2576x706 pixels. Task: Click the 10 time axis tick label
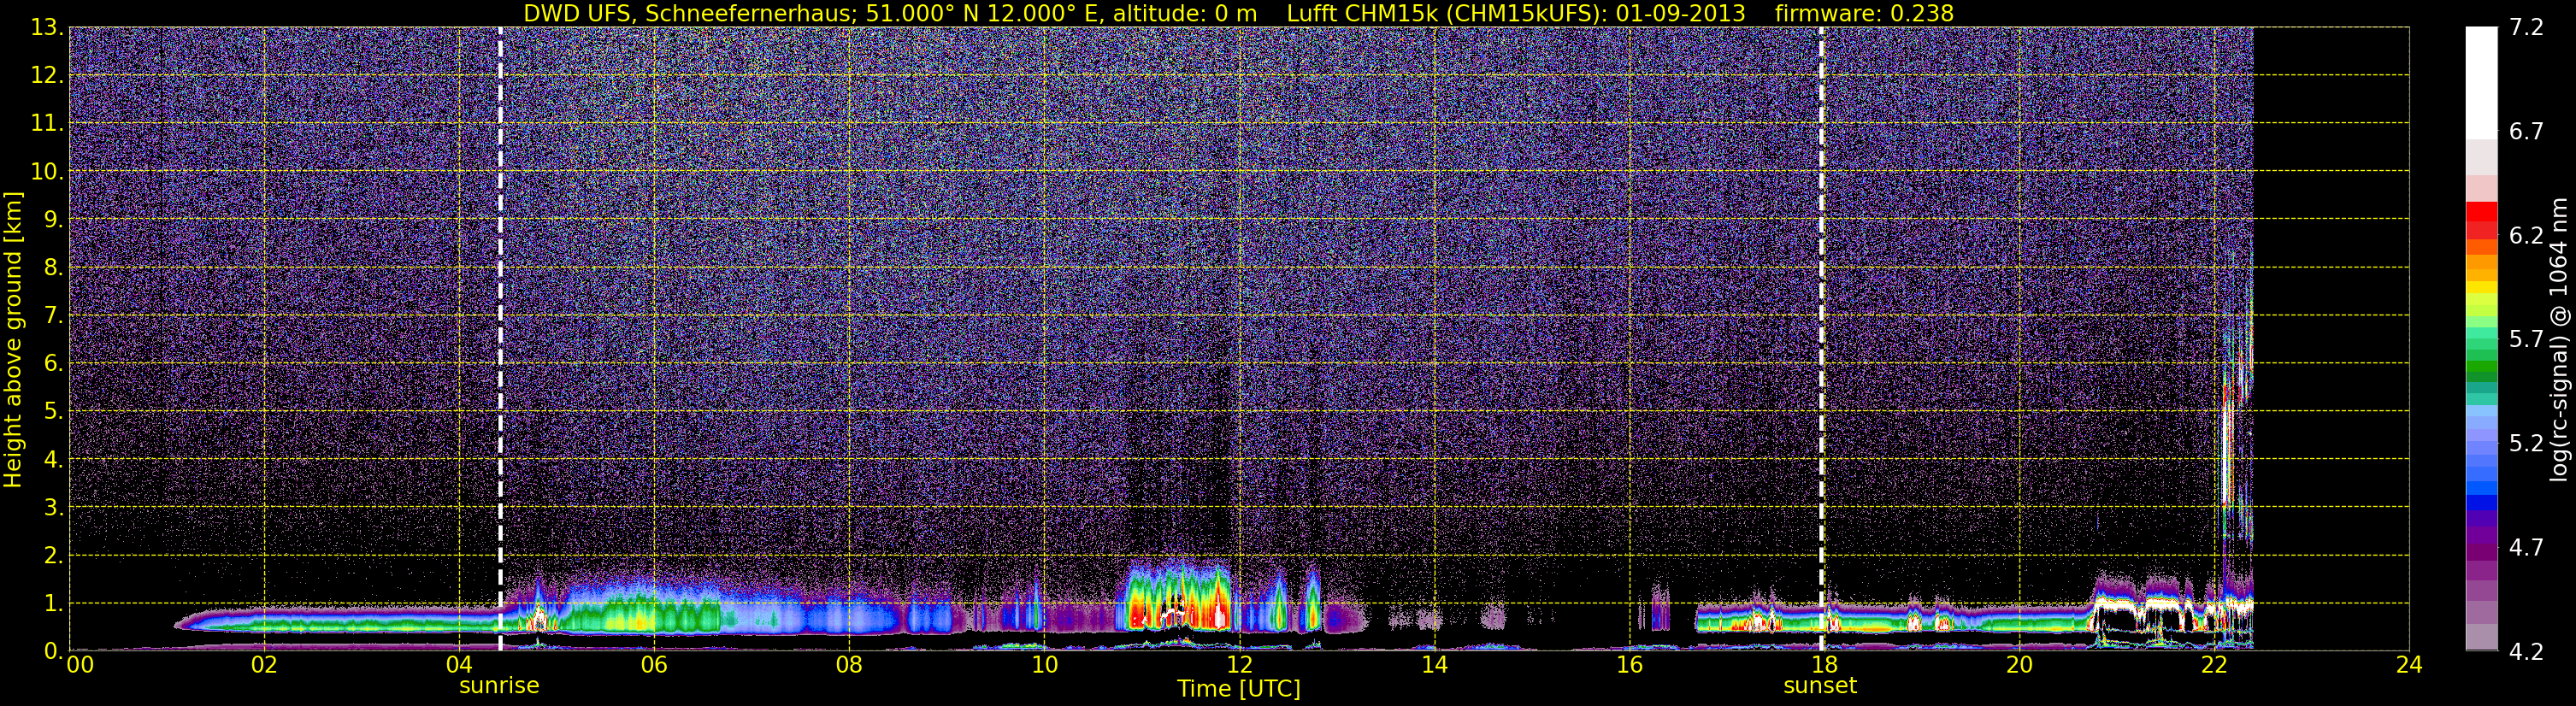(x=1043, y=665)
